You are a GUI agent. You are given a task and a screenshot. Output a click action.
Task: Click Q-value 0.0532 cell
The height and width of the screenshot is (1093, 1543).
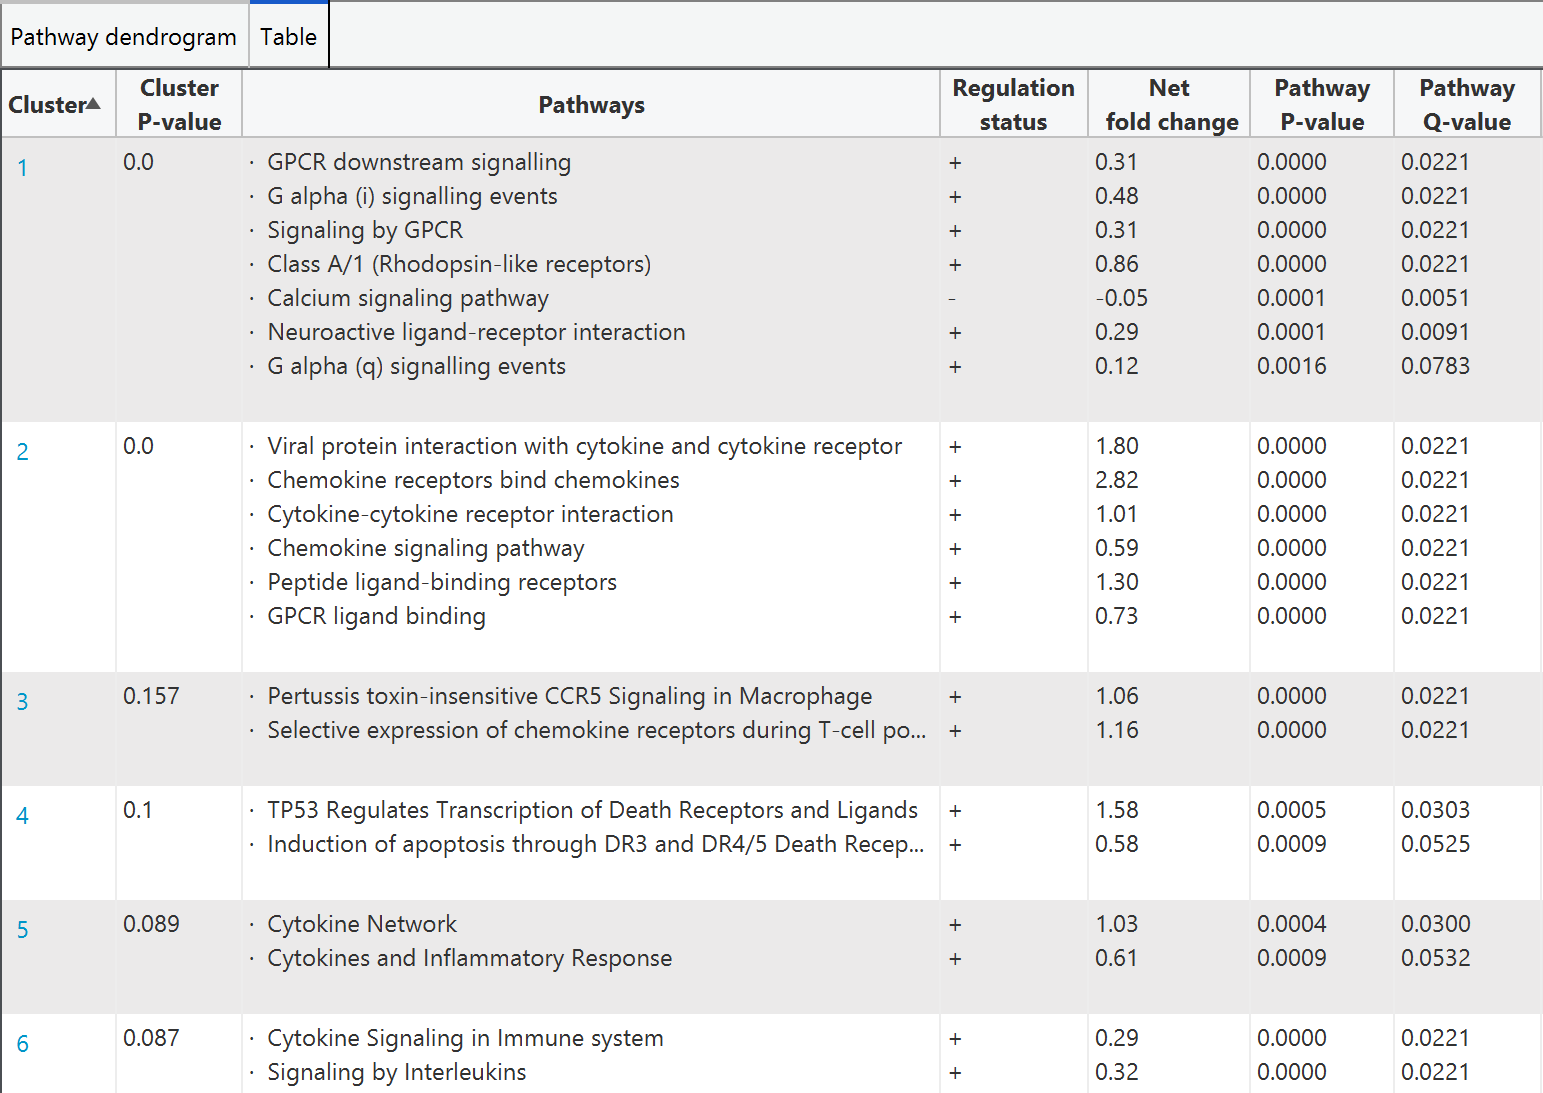pyautogui.click(x=1435, y=958)
